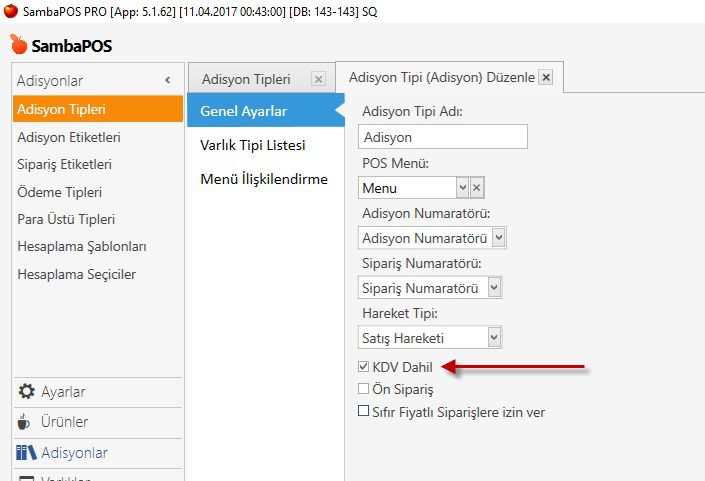This screenshot has height=481, width=705.
Task: Click the Adisyon Tipi Adı text field
Action: click(x=442, y=137)
